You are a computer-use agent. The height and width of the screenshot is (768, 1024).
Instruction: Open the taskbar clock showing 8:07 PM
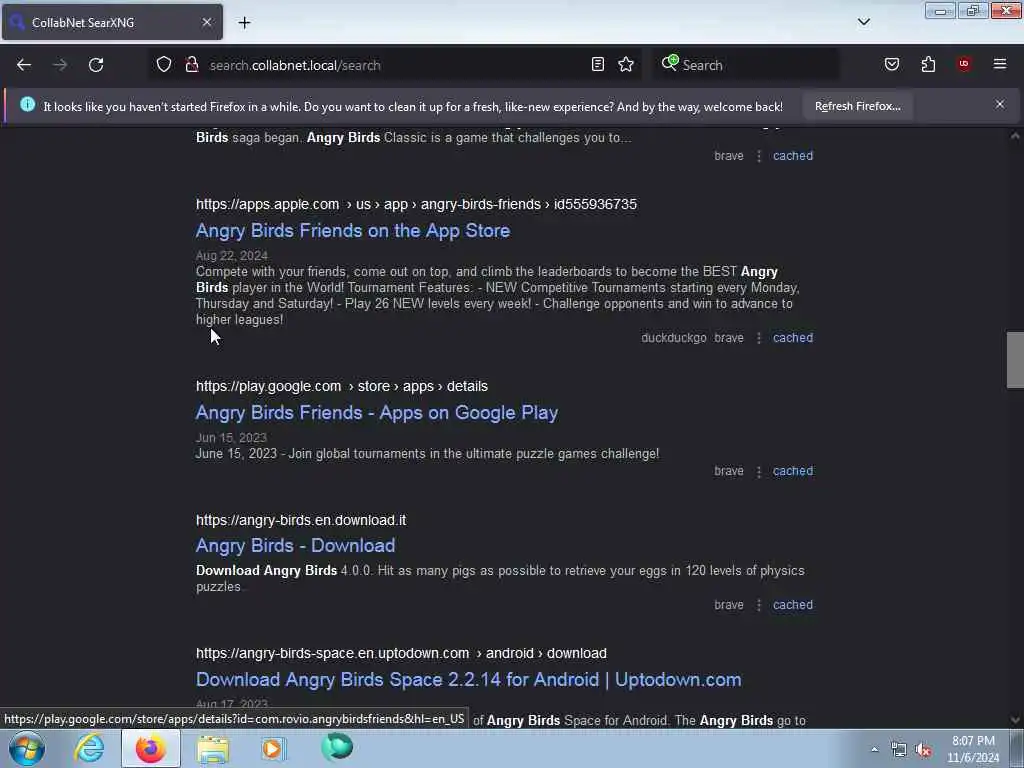973,749
